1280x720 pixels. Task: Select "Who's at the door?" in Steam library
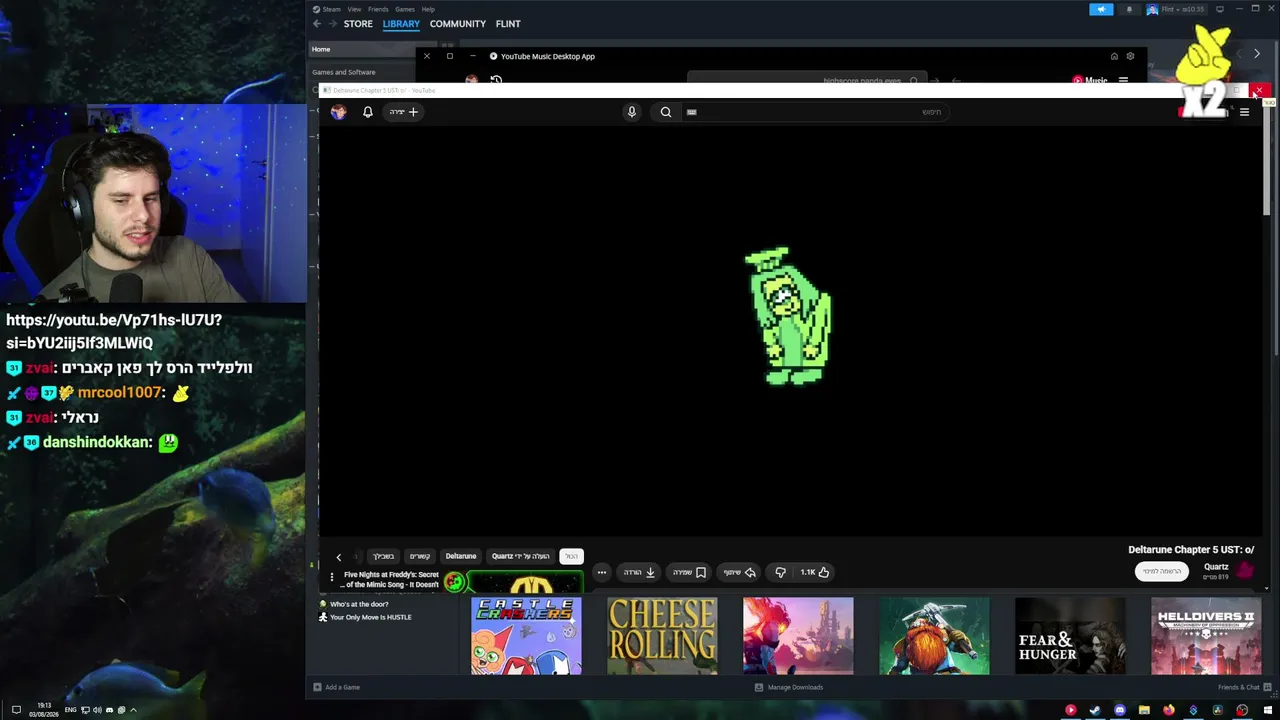pyautogui.click(x=358, y=604)
